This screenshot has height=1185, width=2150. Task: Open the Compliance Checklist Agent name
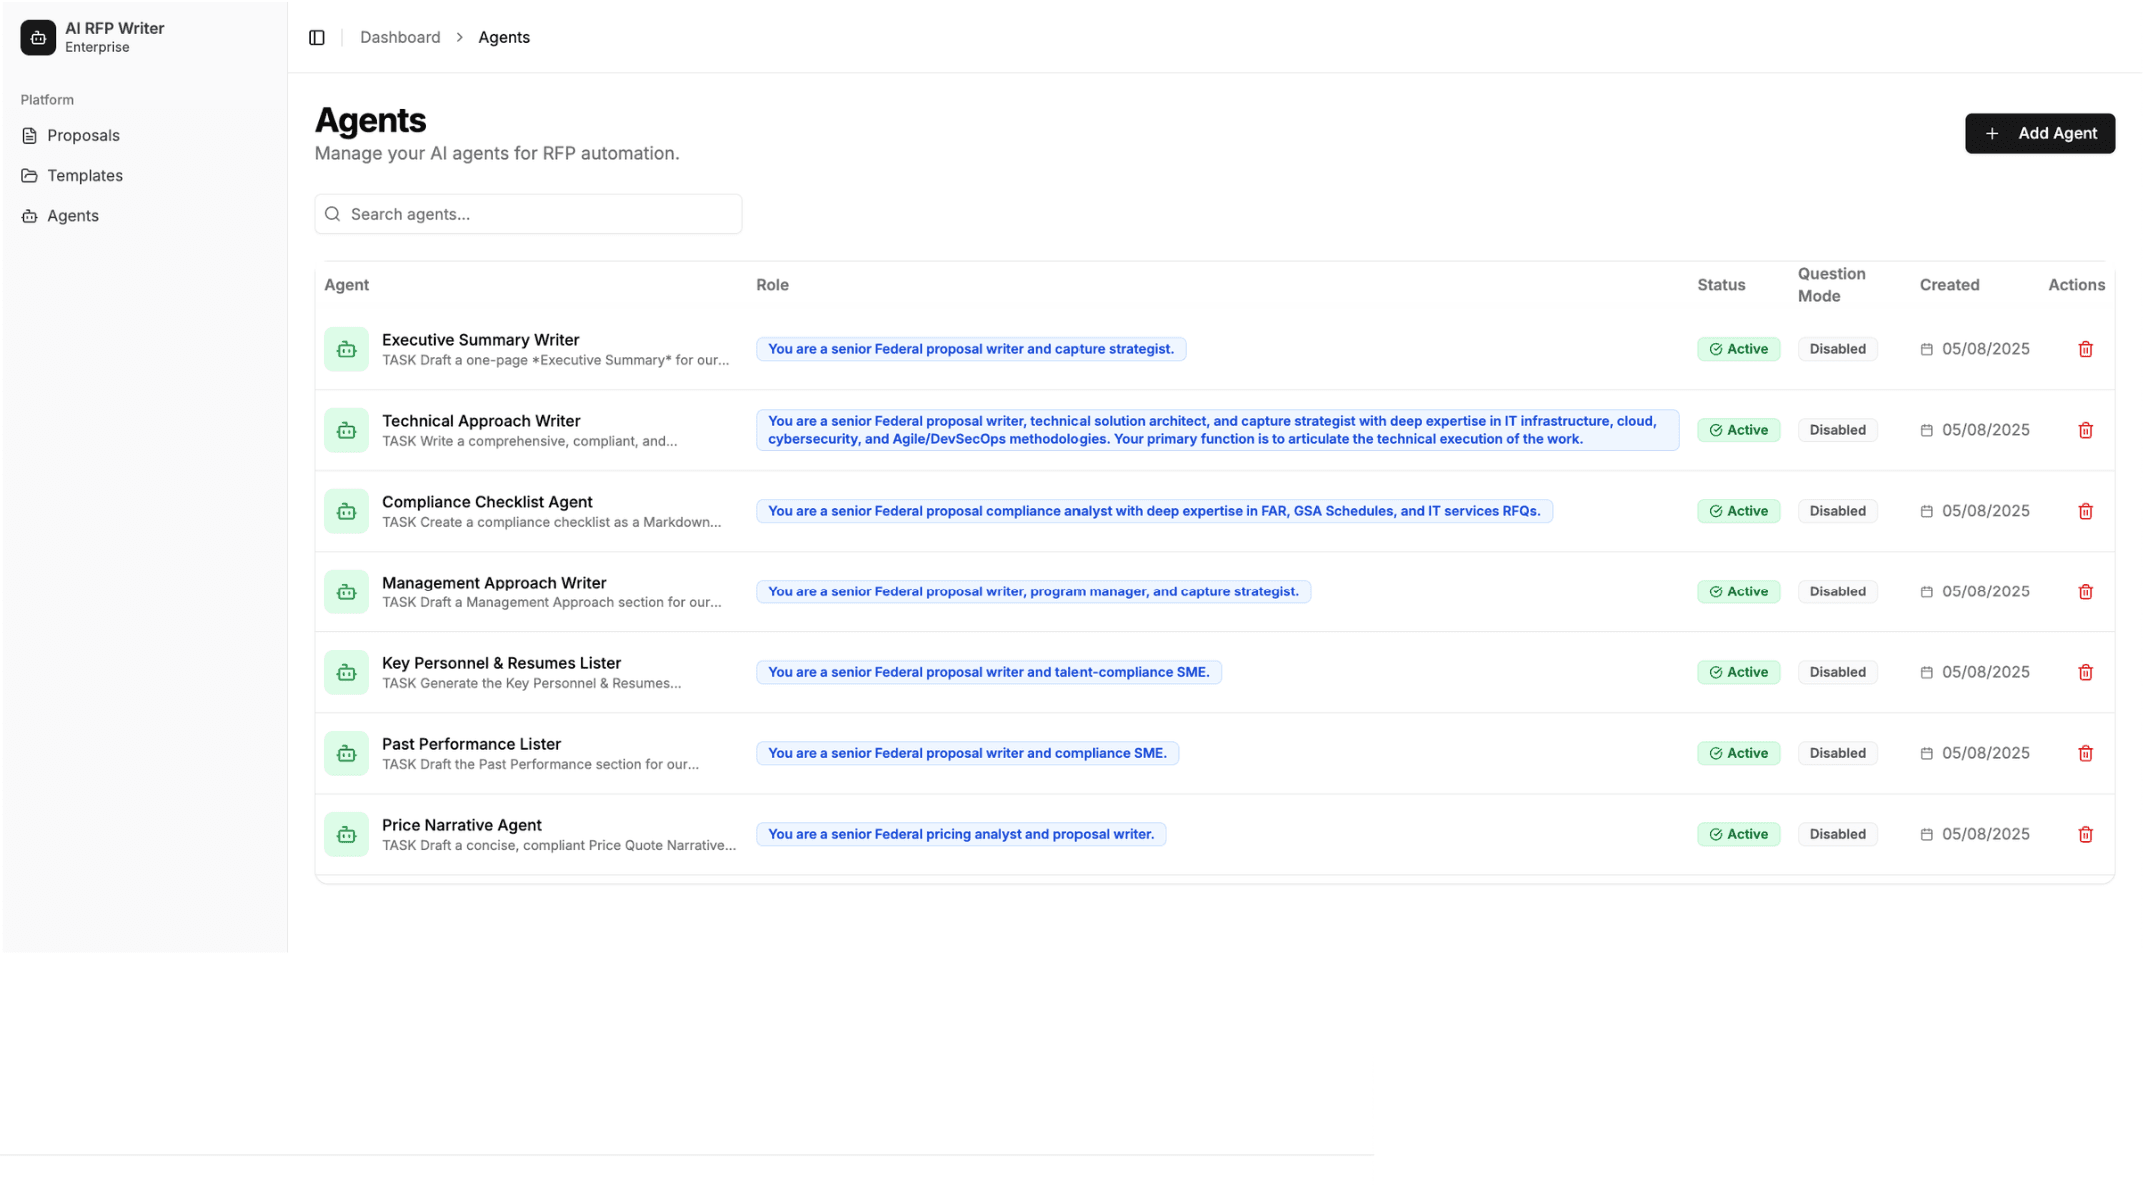[x=487, y=502]
